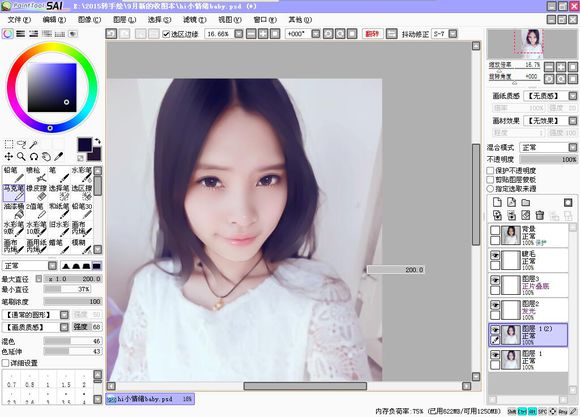This screenshot has width=580, height=417.
Task: Select the zoom magnifier tool
Action: click(21, 157)
